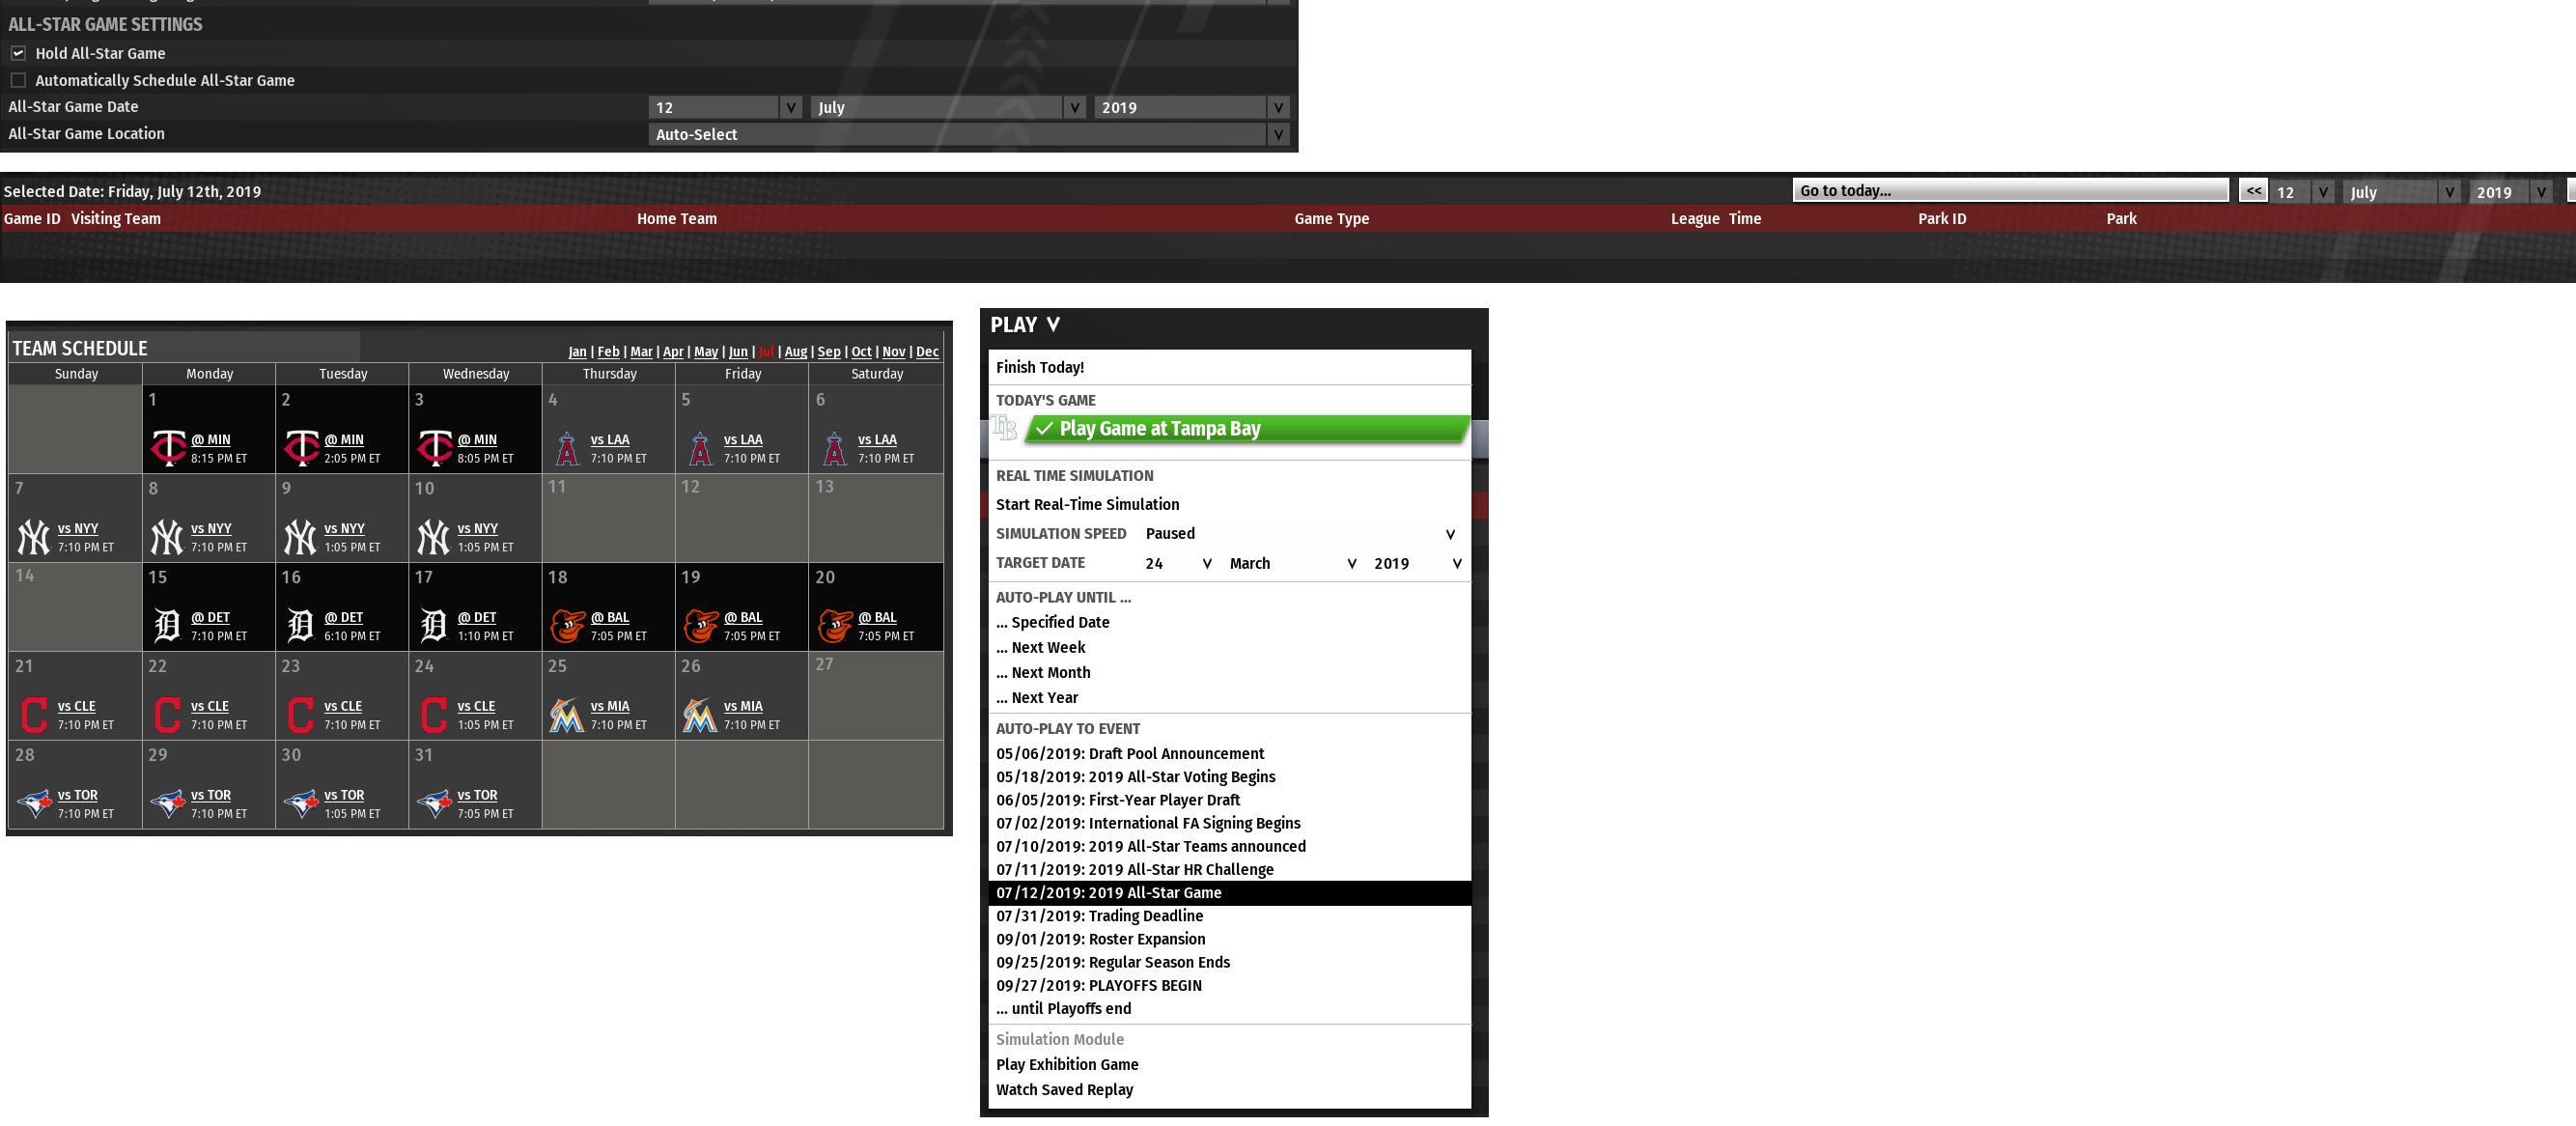Click Orioles logo on July 18
The width and height of the screenshot is (2576, 1126).
[x=567, y=626]
